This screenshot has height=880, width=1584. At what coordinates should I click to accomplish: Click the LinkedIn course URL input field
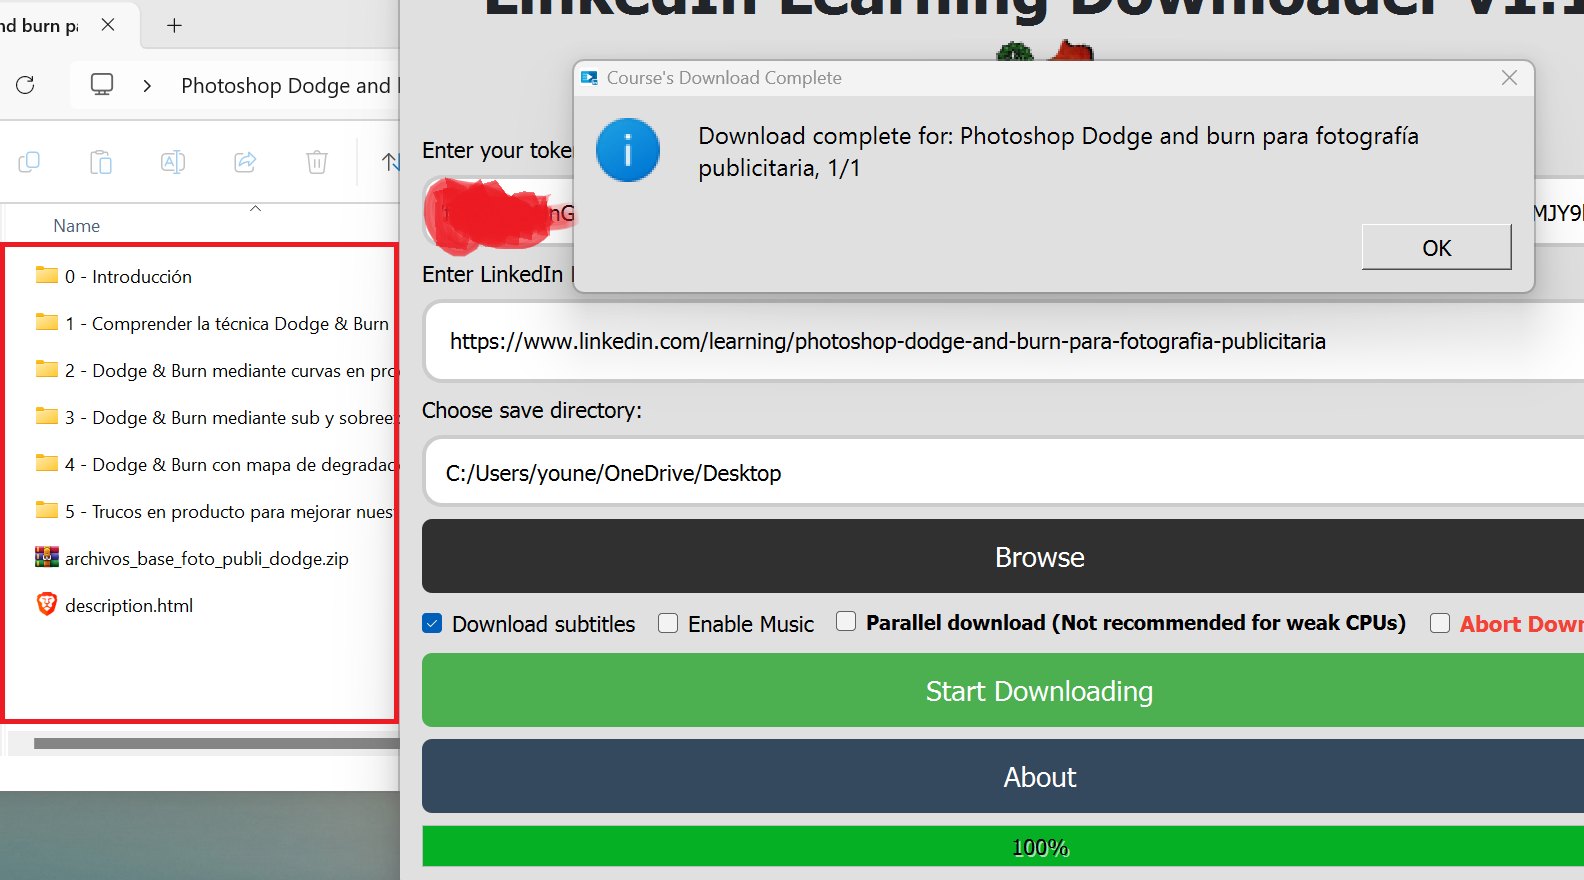tap(1004, 342)
